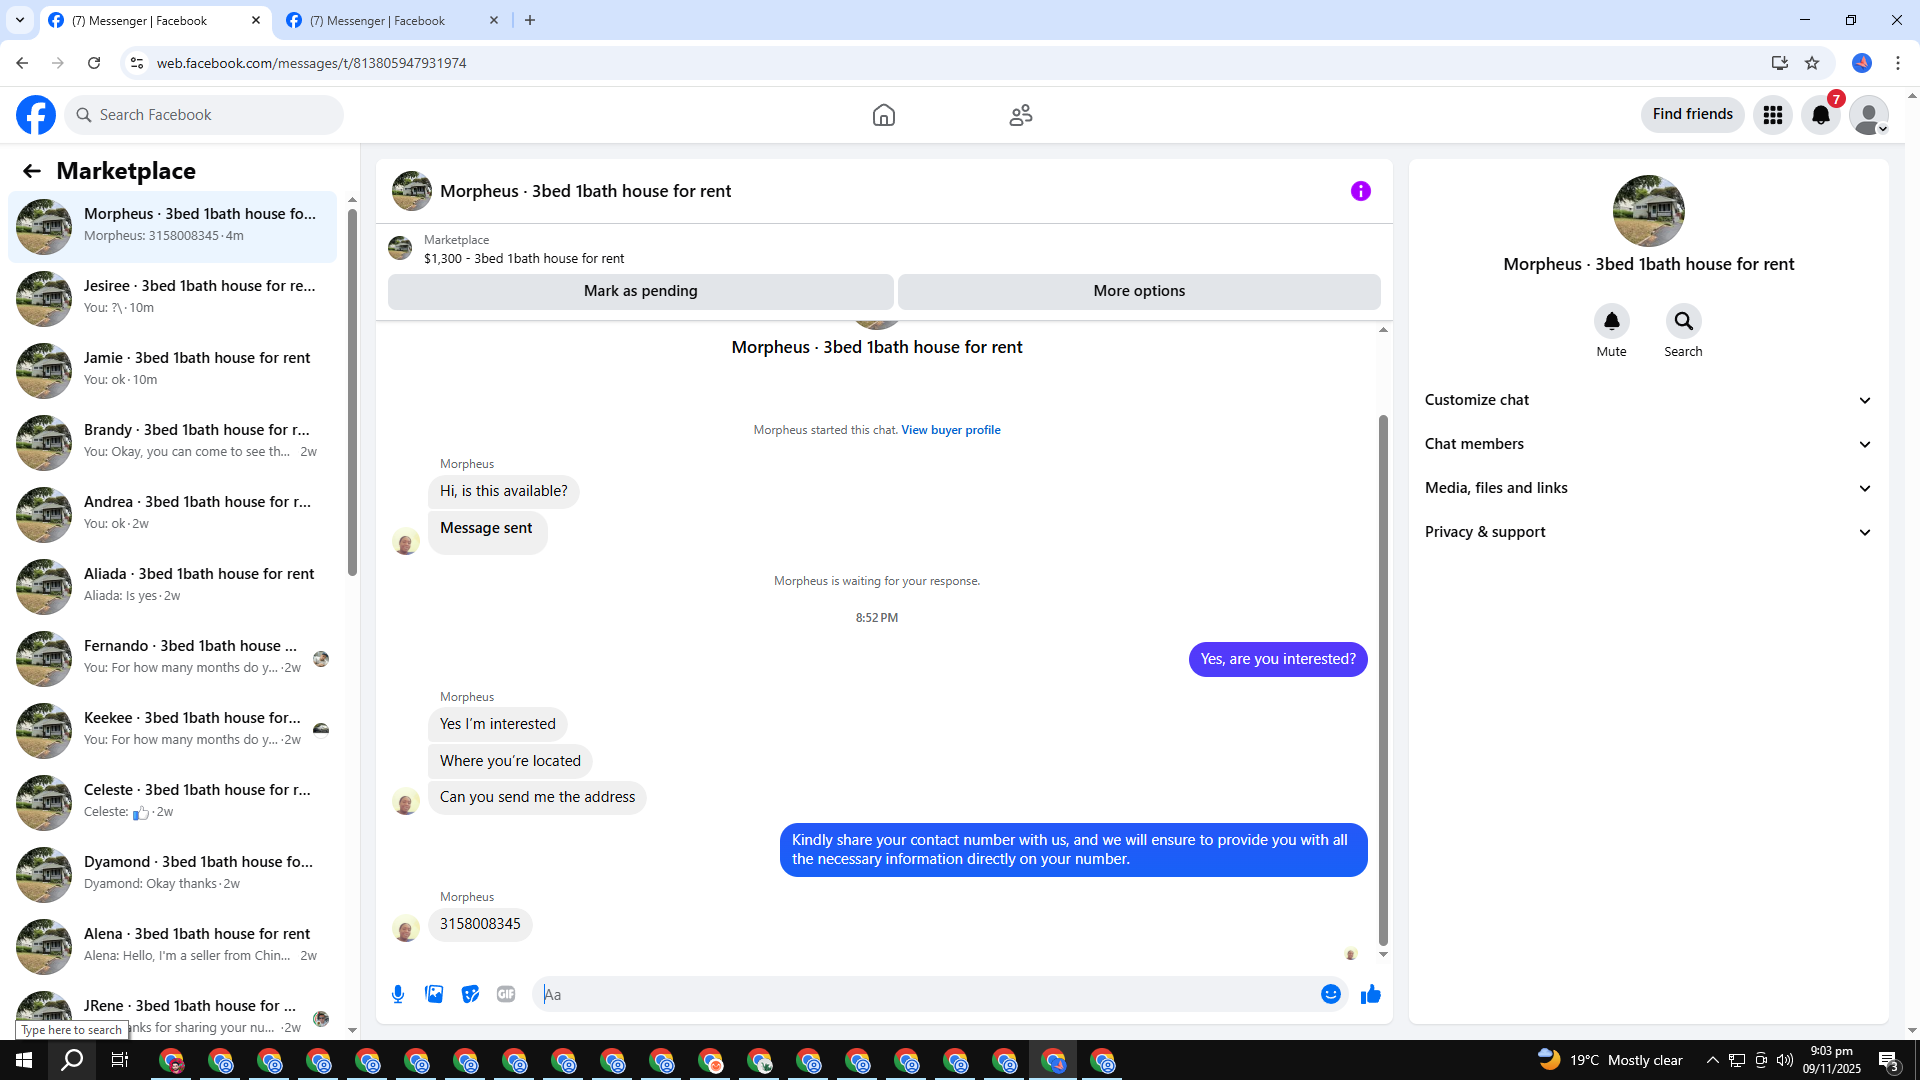Viewport: 1920px width, 1080px height.
Task: Open the View buyer profile link
Action: click(951, 430)
